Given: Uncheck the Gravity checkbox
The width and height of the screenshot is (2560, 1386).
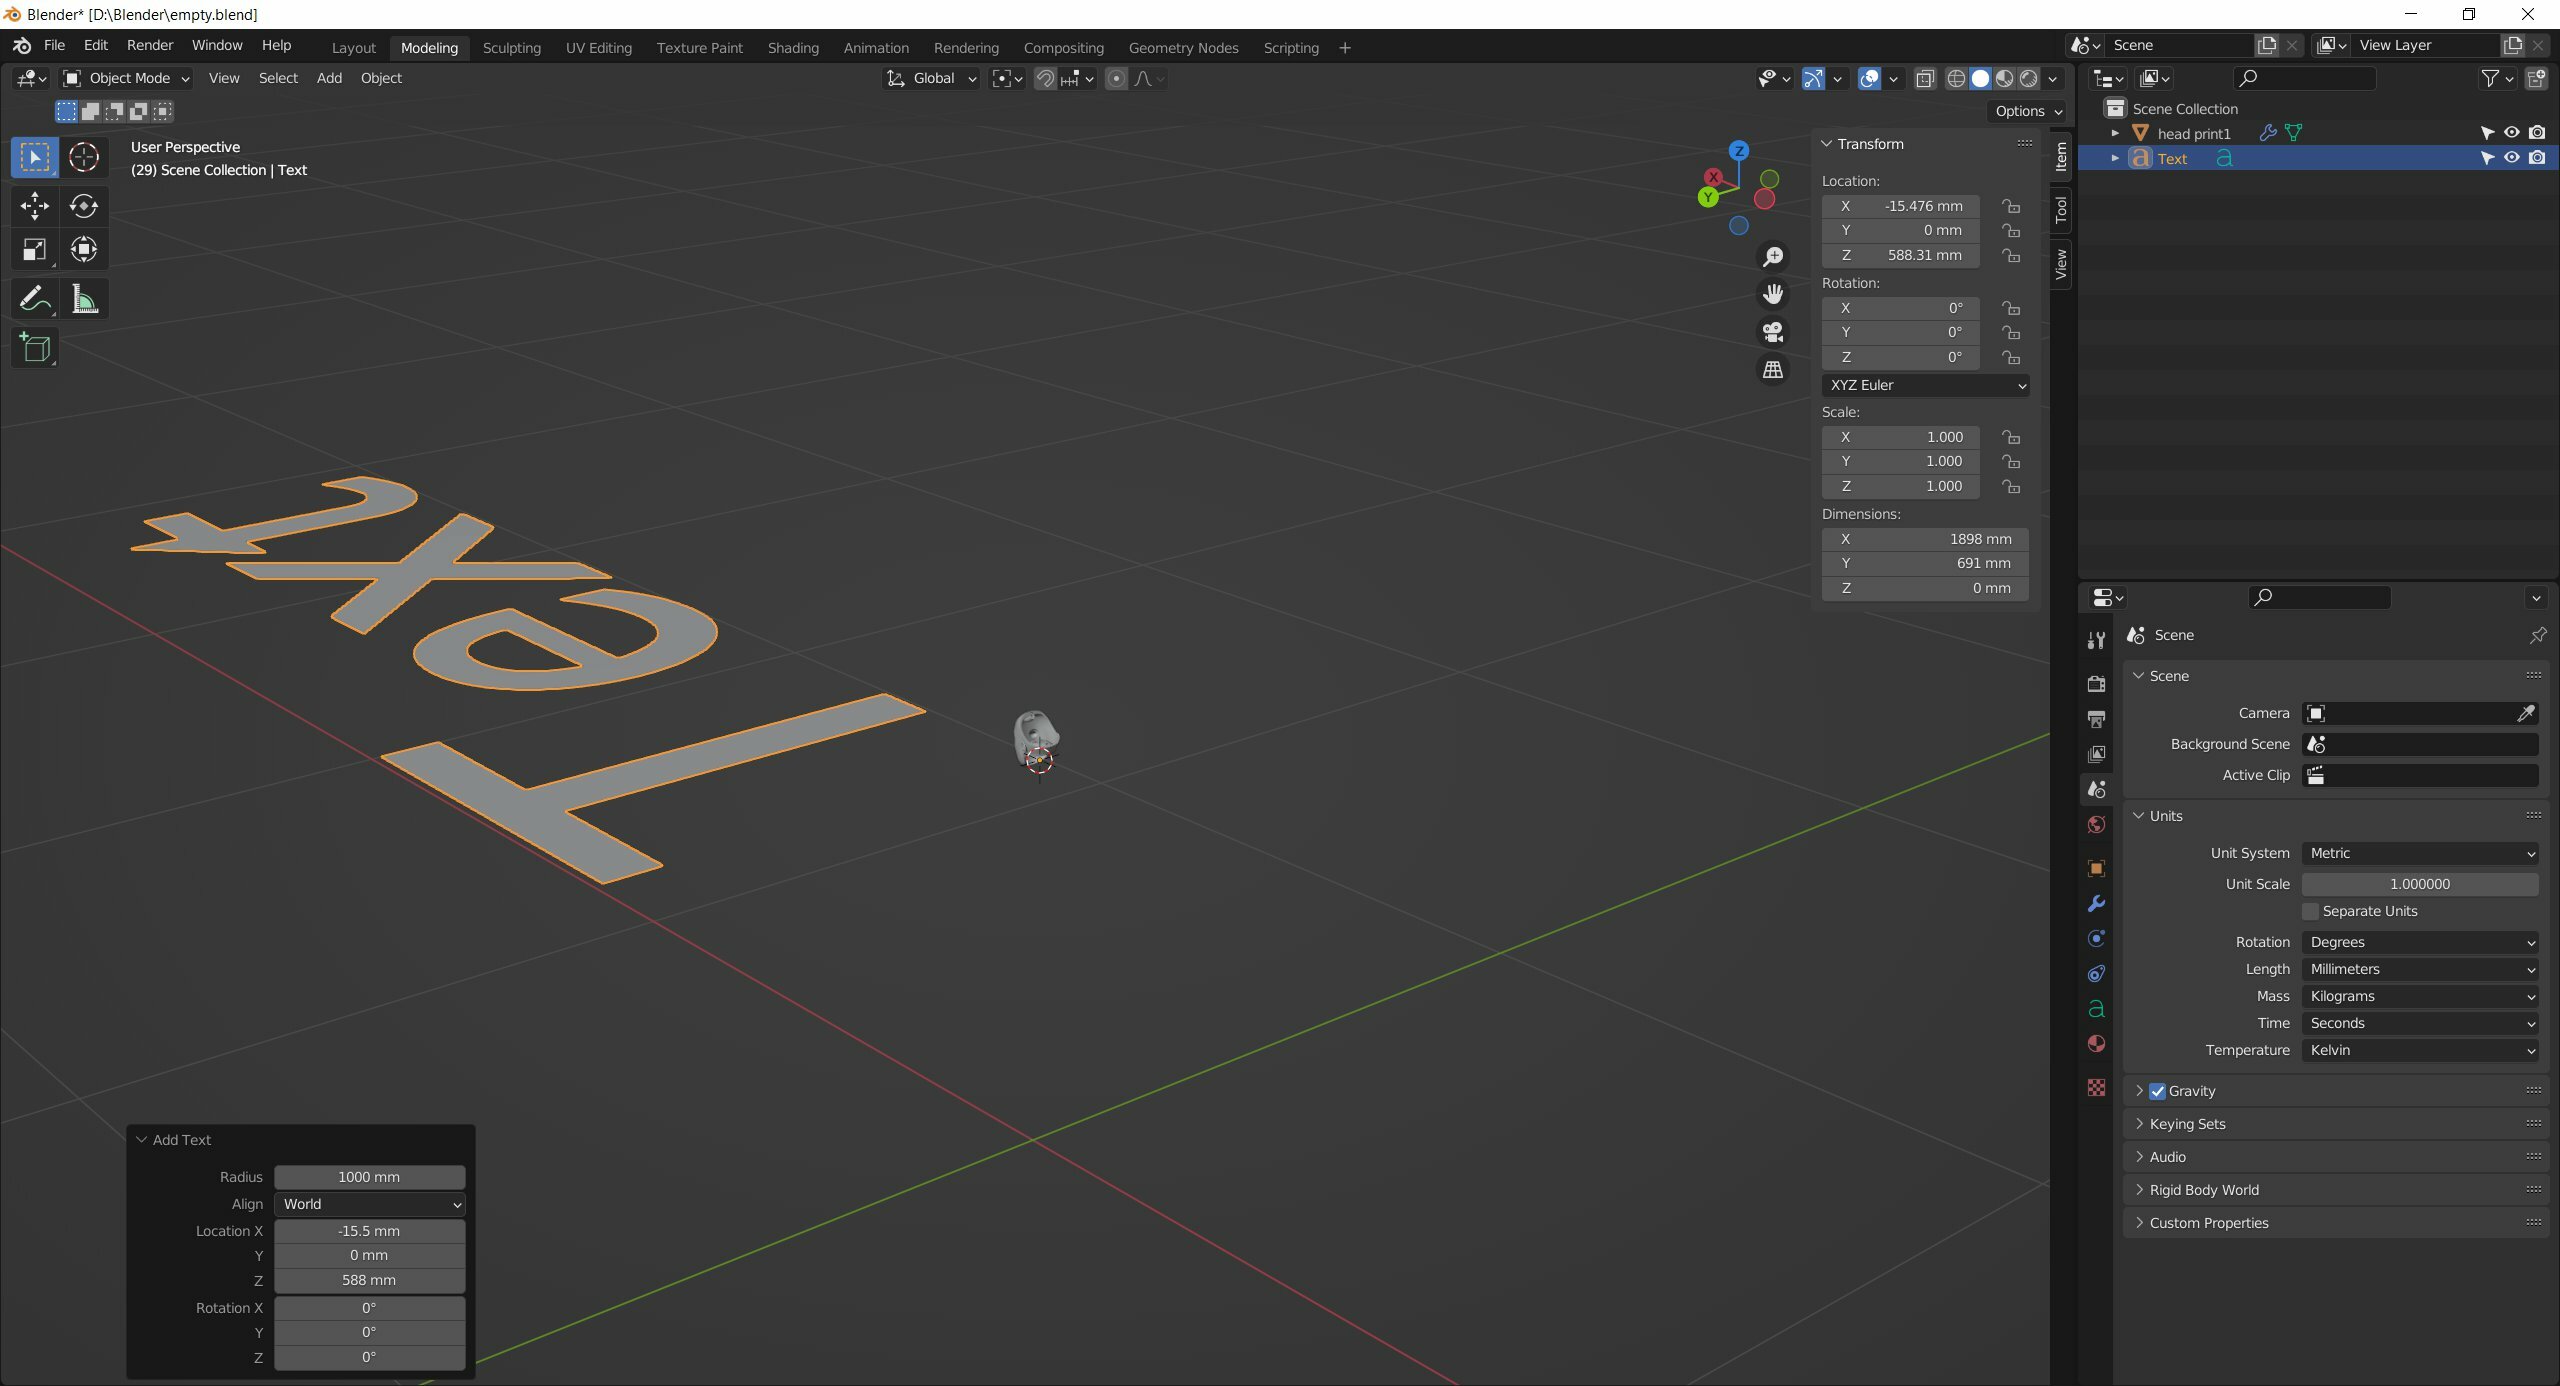Looking at the screenshot, I should click(x=2157, y=1091).
